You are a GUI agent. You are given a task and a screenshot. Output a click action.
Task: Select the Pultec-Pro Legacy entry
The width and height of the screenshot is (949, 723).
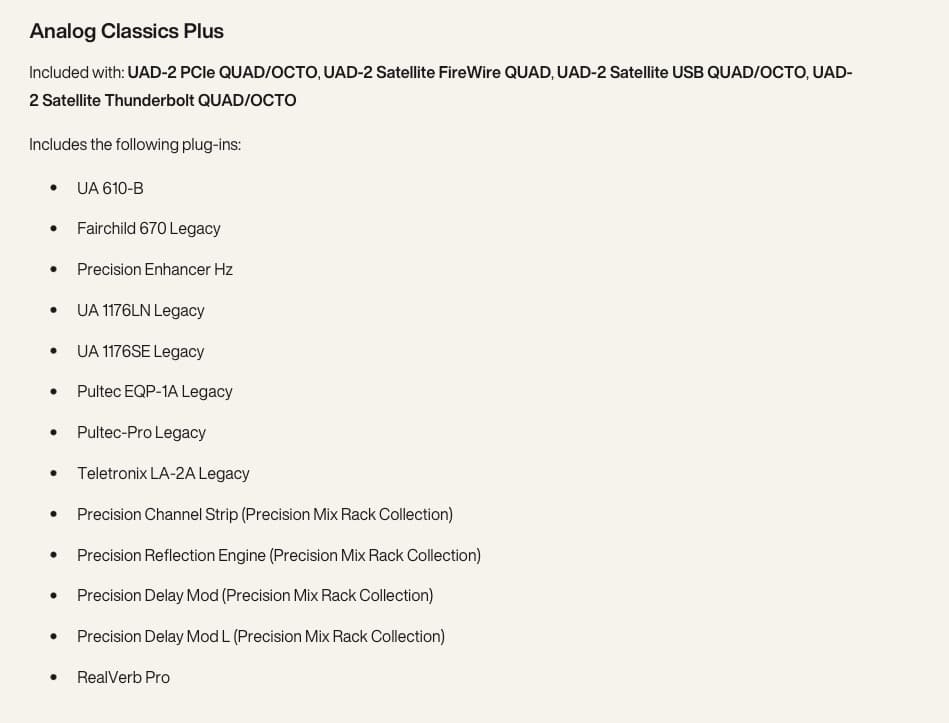[141, 433]
